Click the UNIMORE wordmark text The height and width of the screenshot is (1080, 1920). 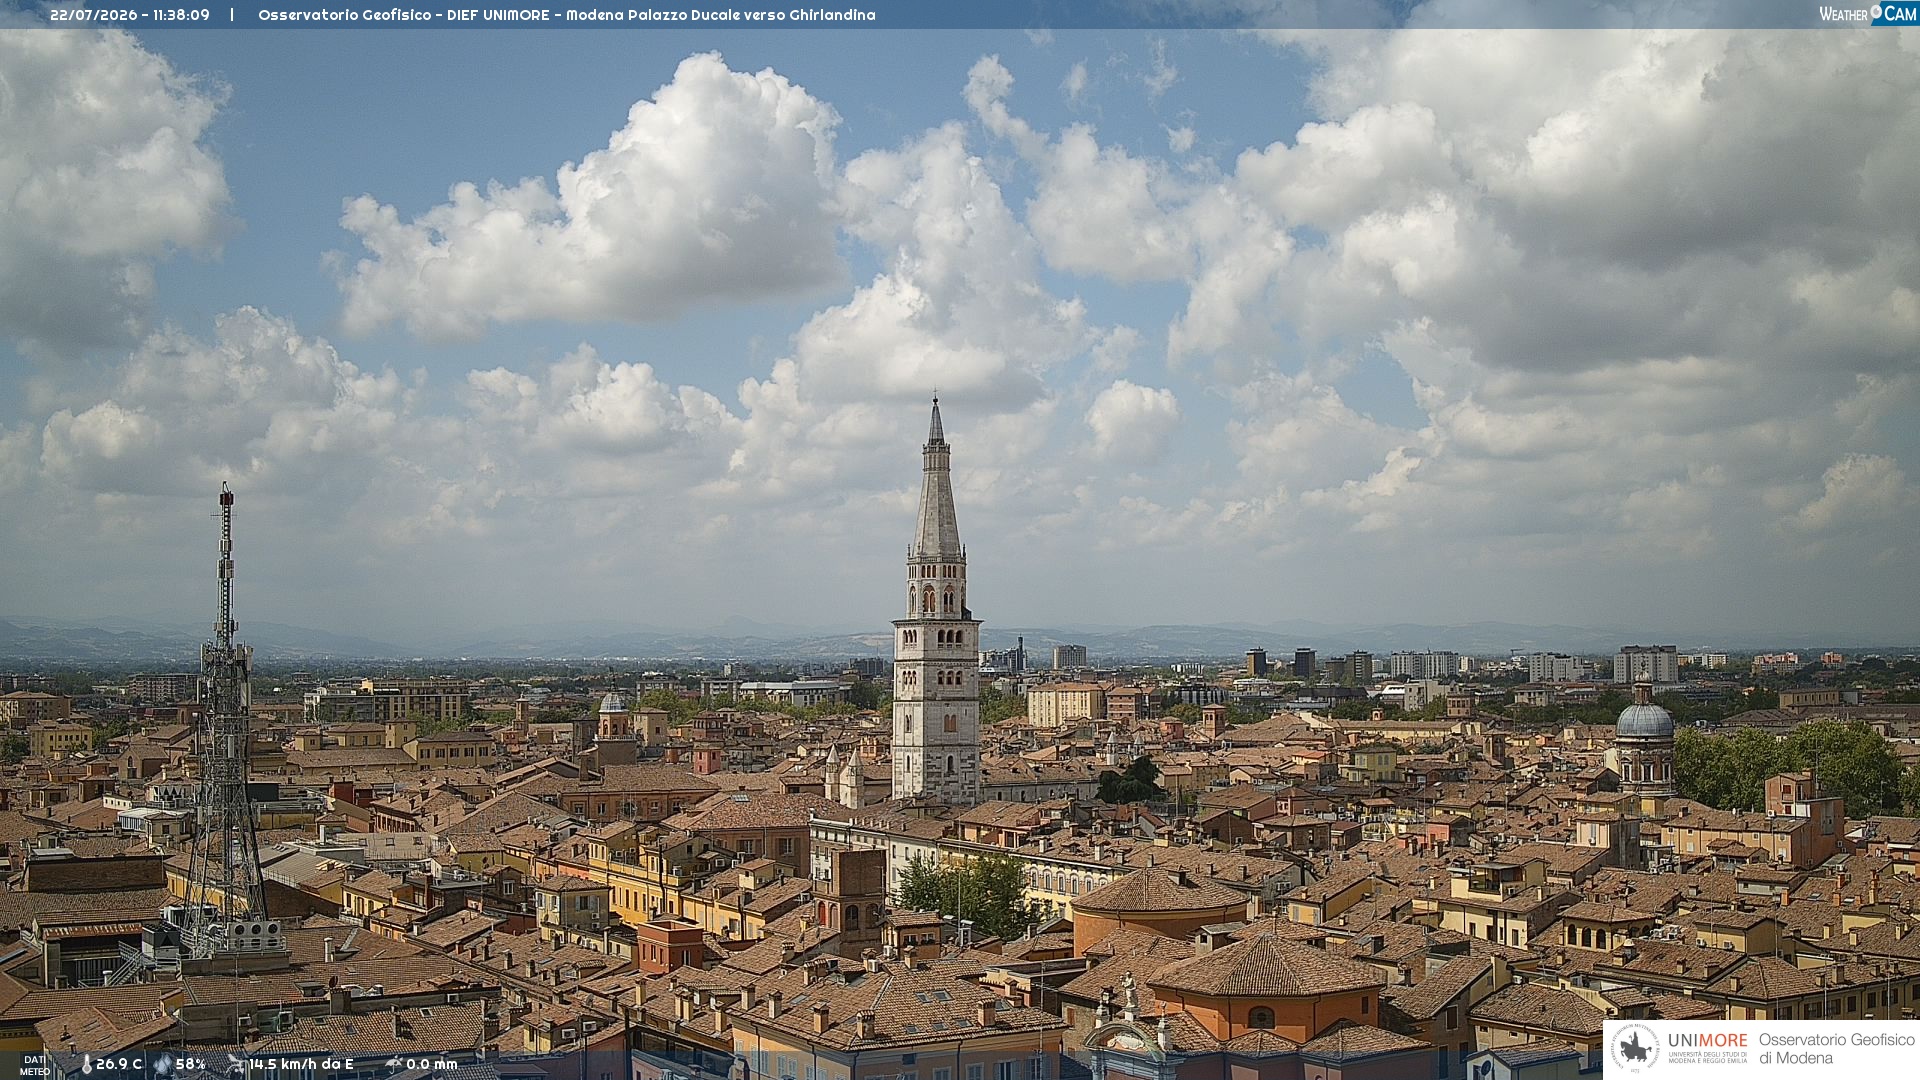[x=1708, y=1040]
